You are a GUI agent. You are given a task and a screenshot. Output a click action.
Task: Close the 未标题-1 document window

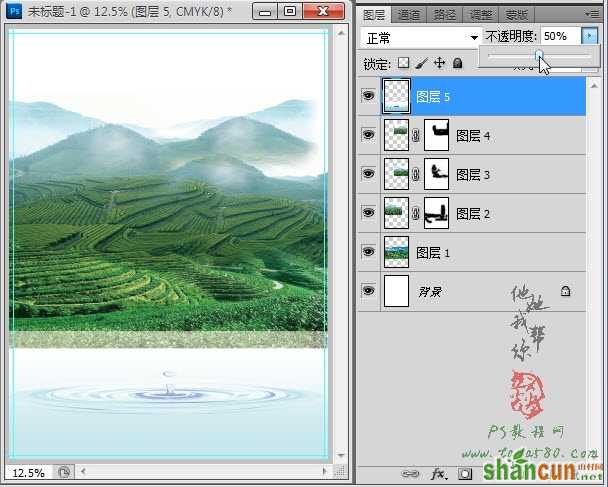pos(323,12)
